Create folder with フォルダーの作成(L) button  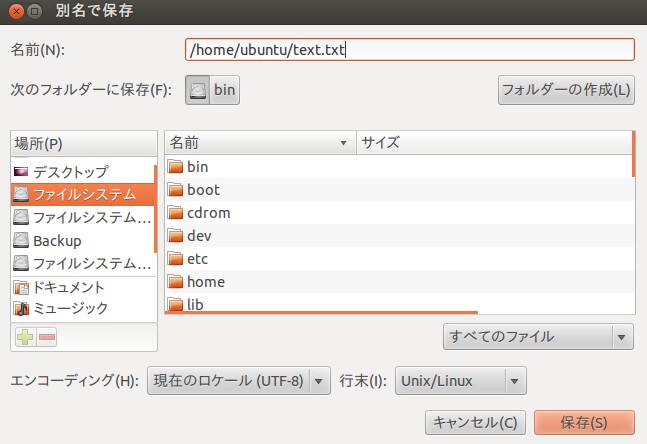click(x=566, y=90)
